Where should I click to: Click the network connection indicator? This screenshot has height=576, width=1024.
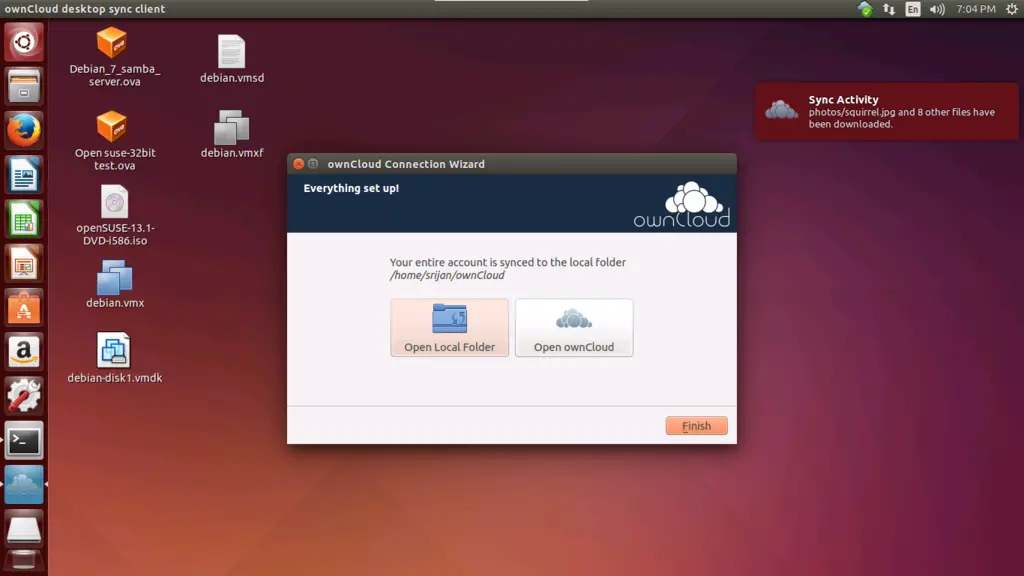(x=888, y=9)
